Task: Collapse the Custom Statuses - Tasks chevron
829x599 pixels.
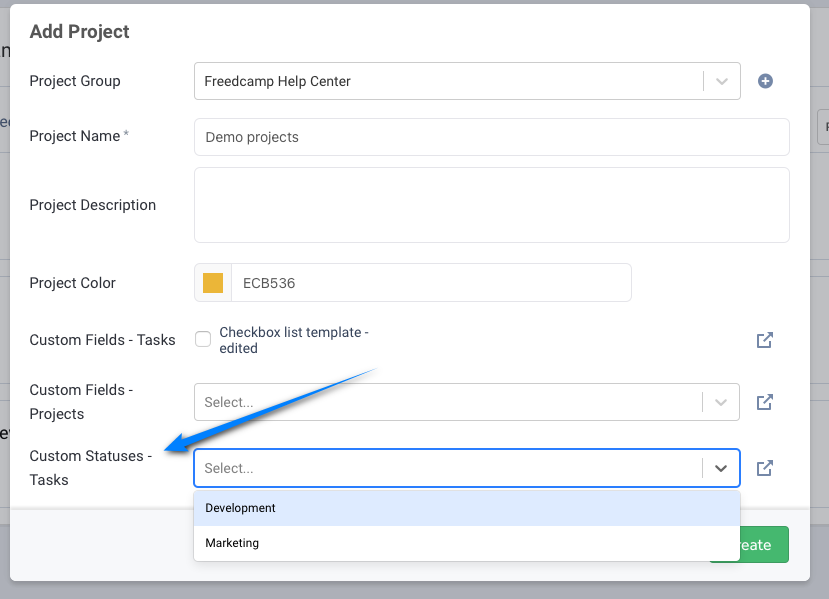Action: click(x=721, y=468)
